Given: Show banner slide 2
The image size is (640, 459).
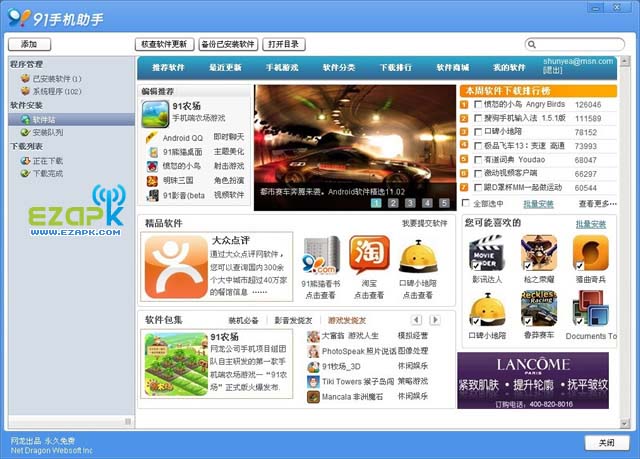Looking at the screenshot, I should pos(393,203).
